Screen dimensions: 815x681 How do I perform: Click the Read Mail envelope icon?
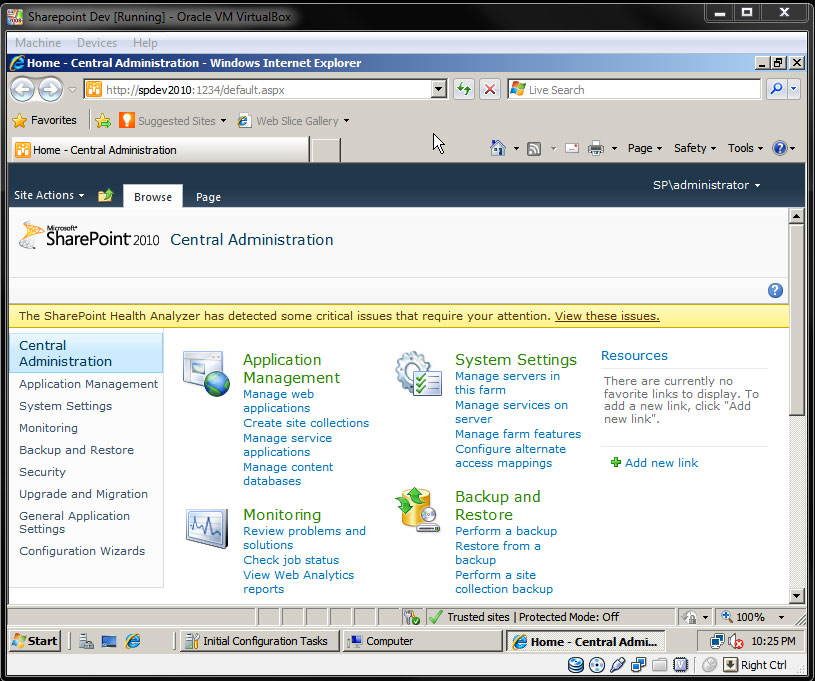572,149
